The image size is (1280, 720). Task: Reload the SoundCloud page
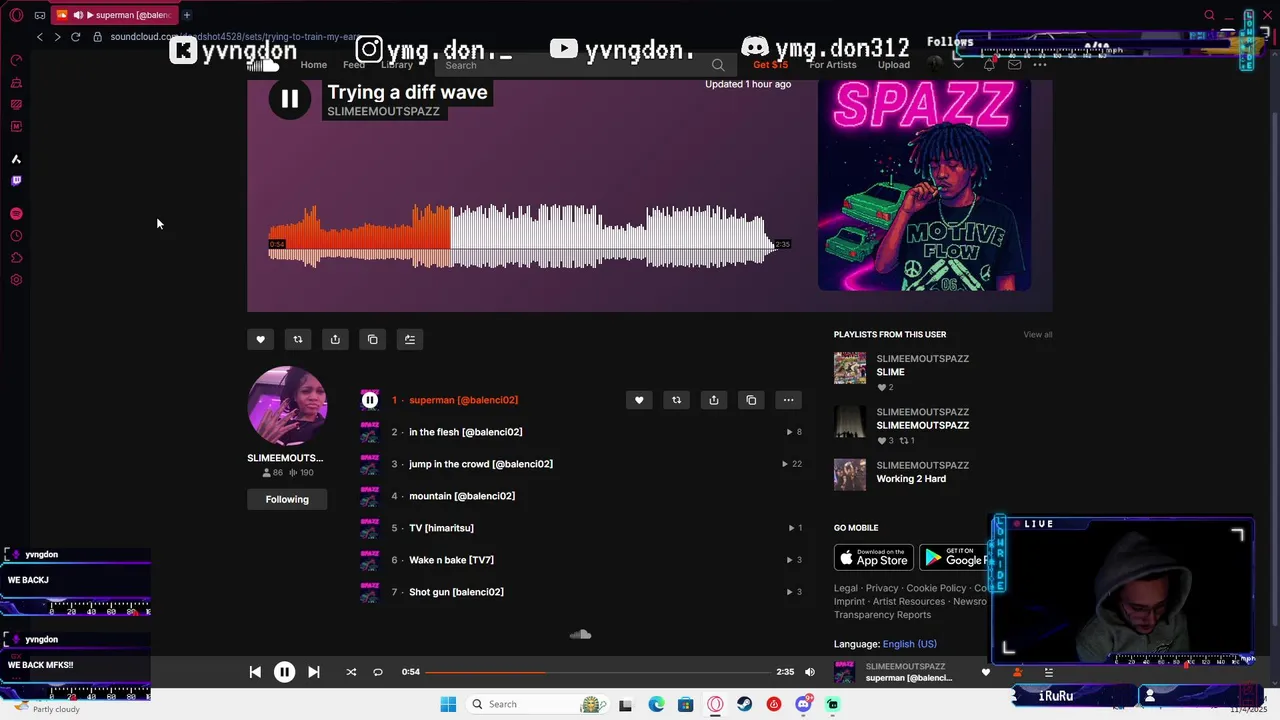[75, 37]
